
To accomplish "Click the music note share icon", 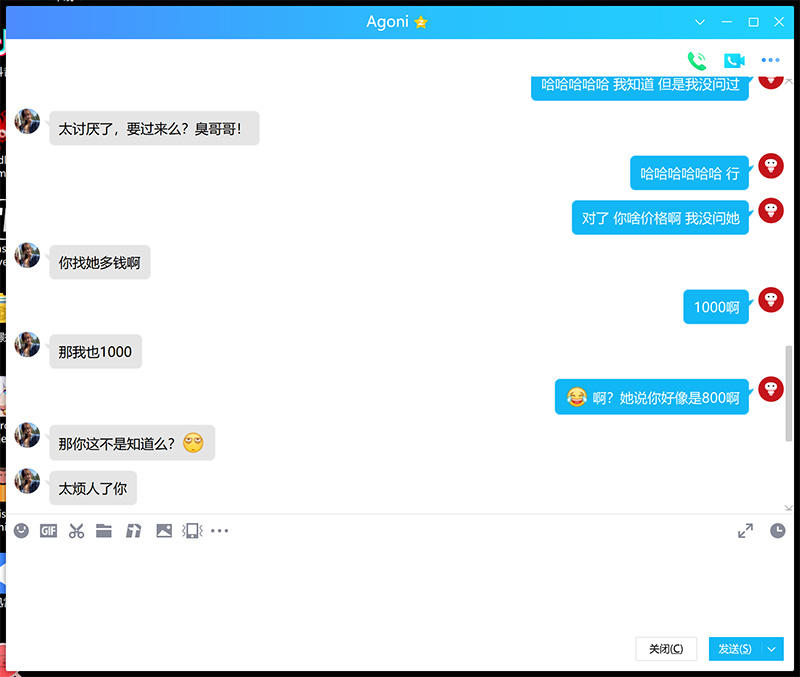I will point(133,531).
